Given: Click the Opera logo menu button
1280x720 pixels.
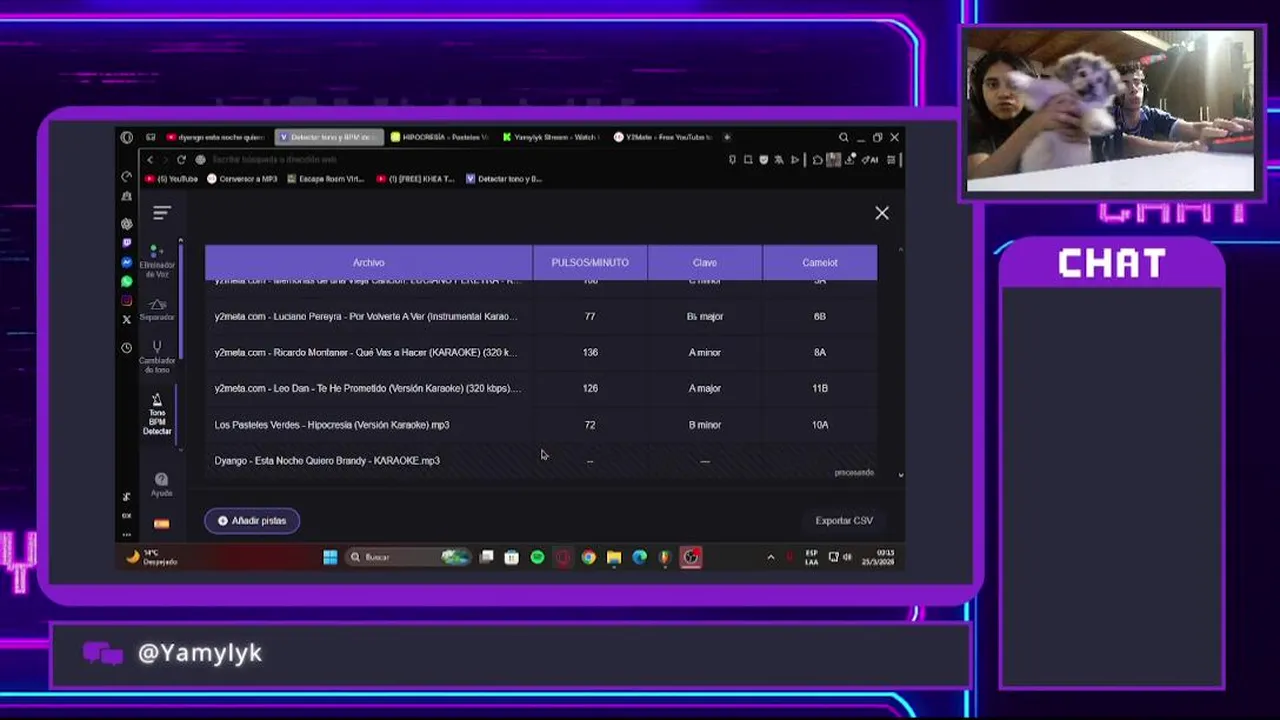Looking at the screenshot, I should click(127, 137).
